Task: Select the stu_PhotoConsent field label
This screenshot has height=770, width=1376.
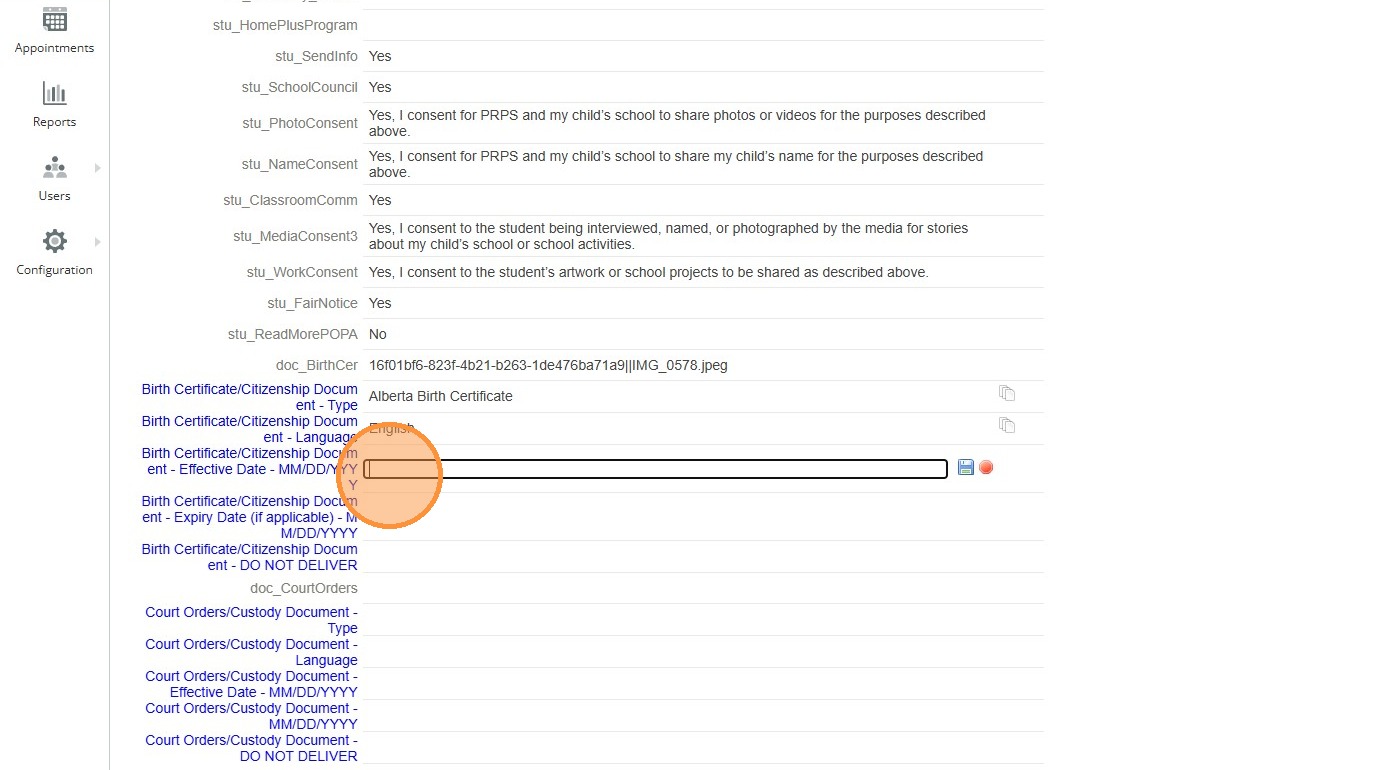Action: 300,123
